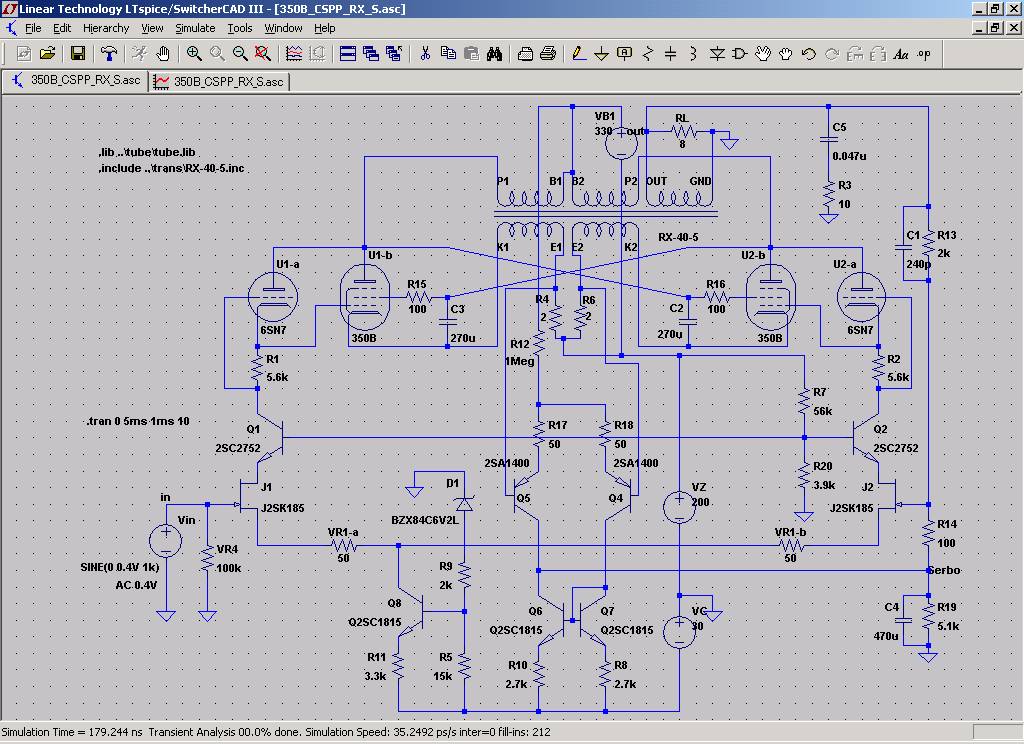This screenshot has height=744, width=1024.
Task: Open the Hierarchy menu
Action: (106, 28)
